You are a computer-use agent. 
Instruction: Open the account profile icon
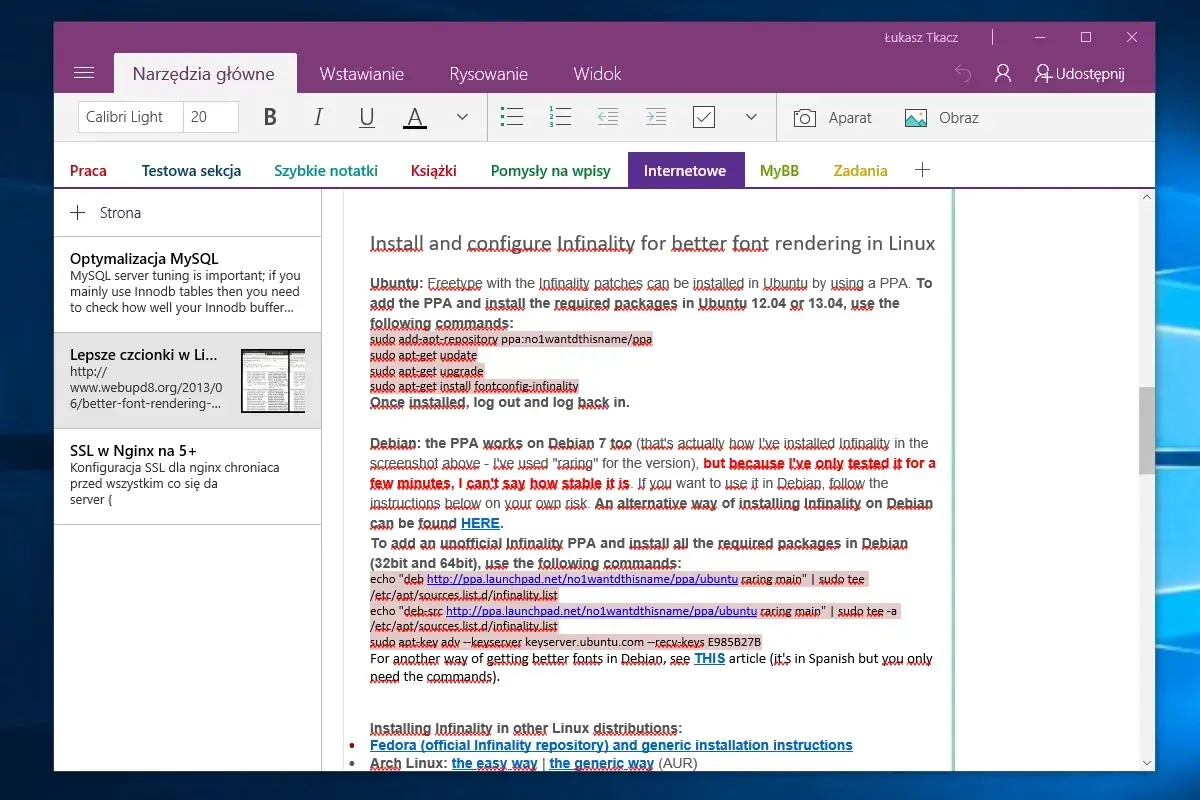click(1003, 73)
